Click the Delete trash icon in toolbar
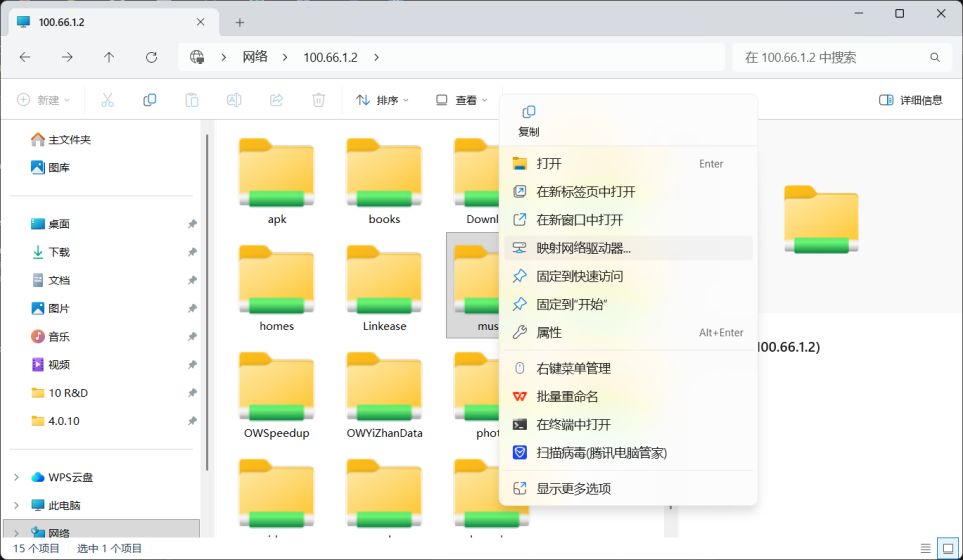 [x=318, y=100]
